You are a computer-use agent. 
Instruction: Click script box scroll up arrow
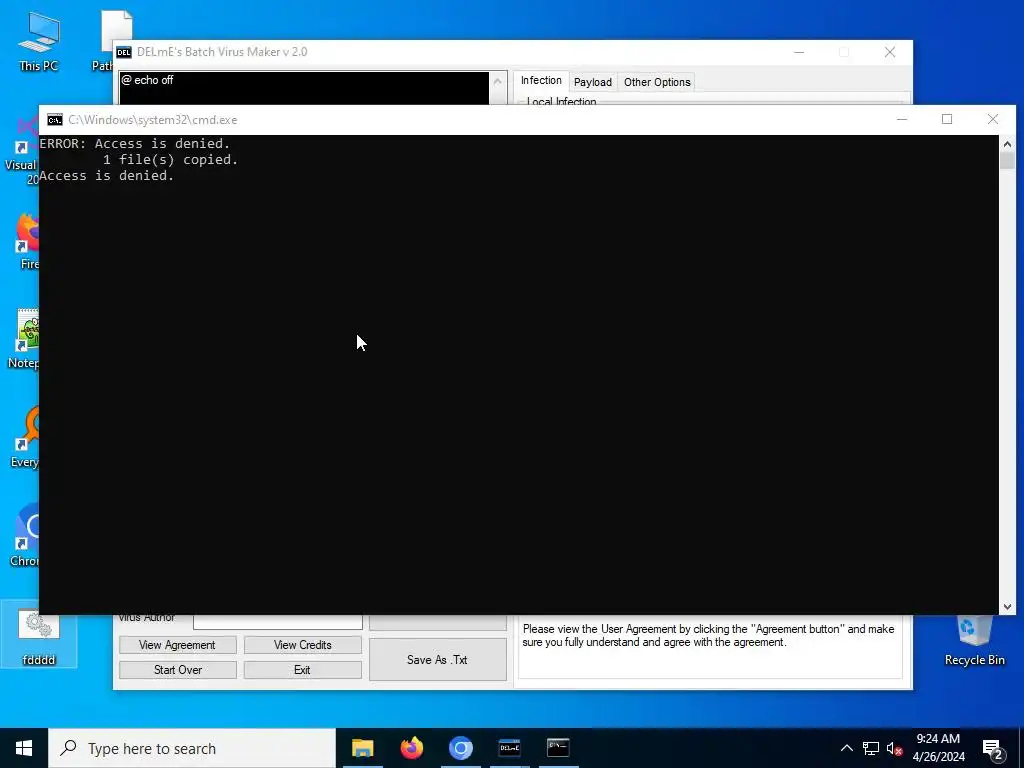tap(498, 82)
